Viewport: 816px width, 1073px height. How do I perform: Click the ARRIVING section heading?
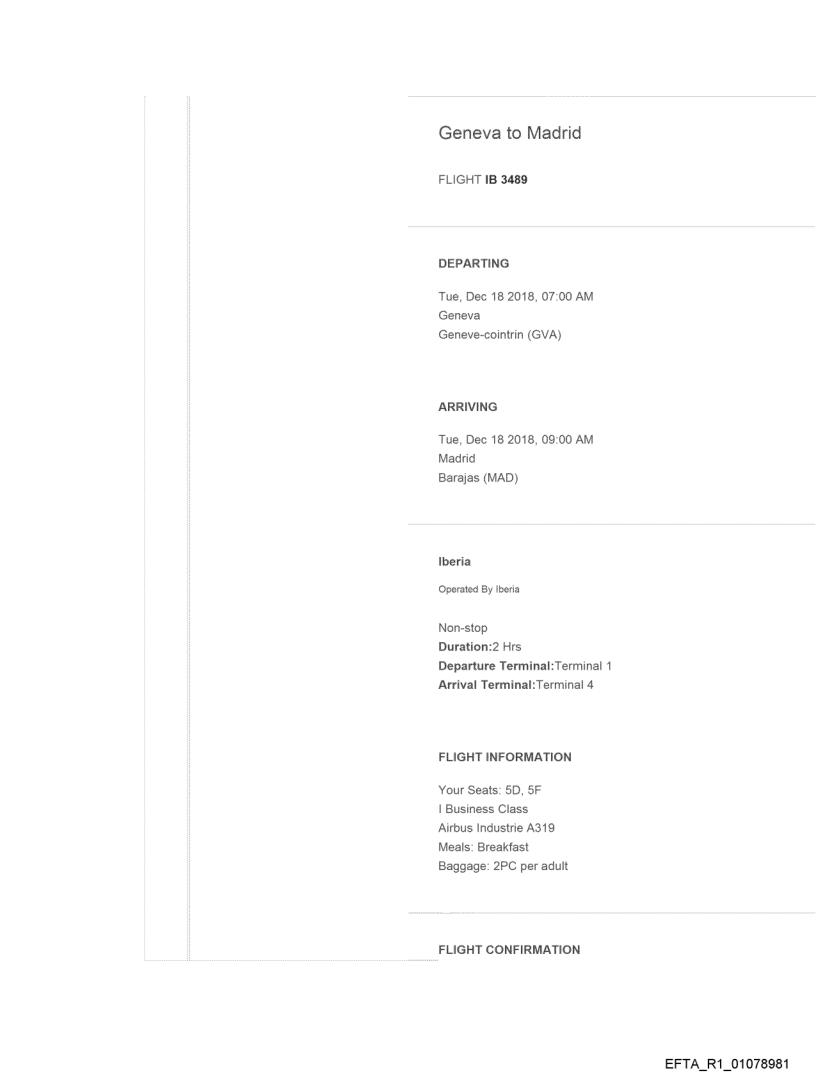[468, 407]
